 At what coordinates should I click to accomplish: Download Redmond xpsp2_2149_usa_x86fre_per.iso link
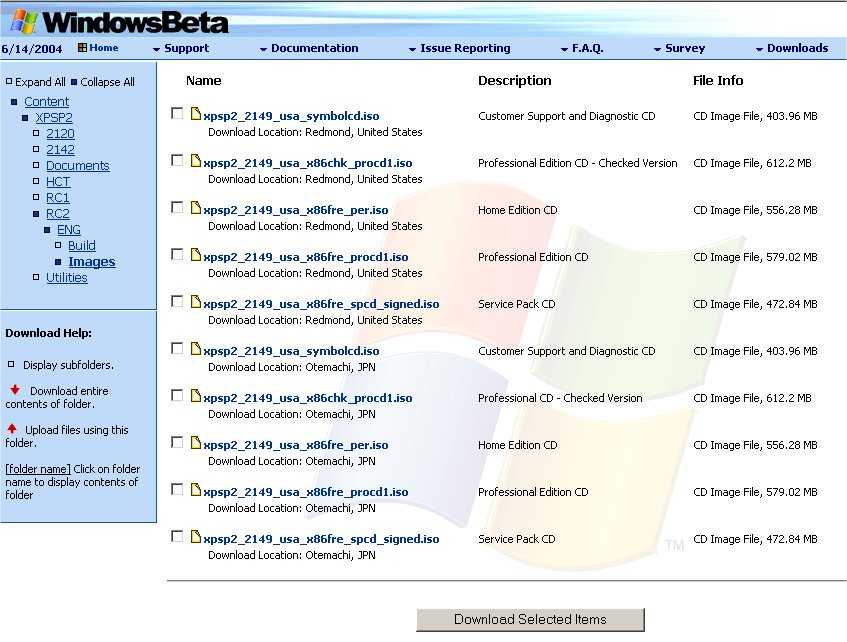[296, 210]
